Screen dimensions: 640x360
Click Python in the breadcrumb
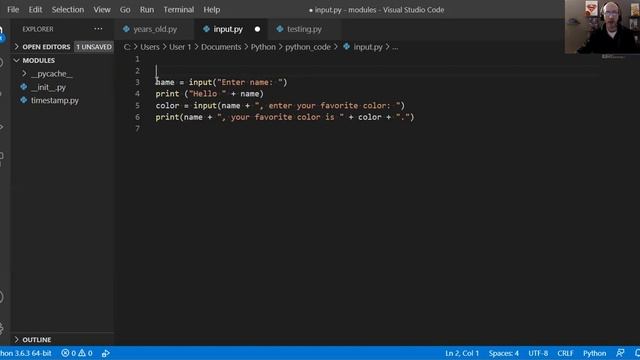[263, 47]
